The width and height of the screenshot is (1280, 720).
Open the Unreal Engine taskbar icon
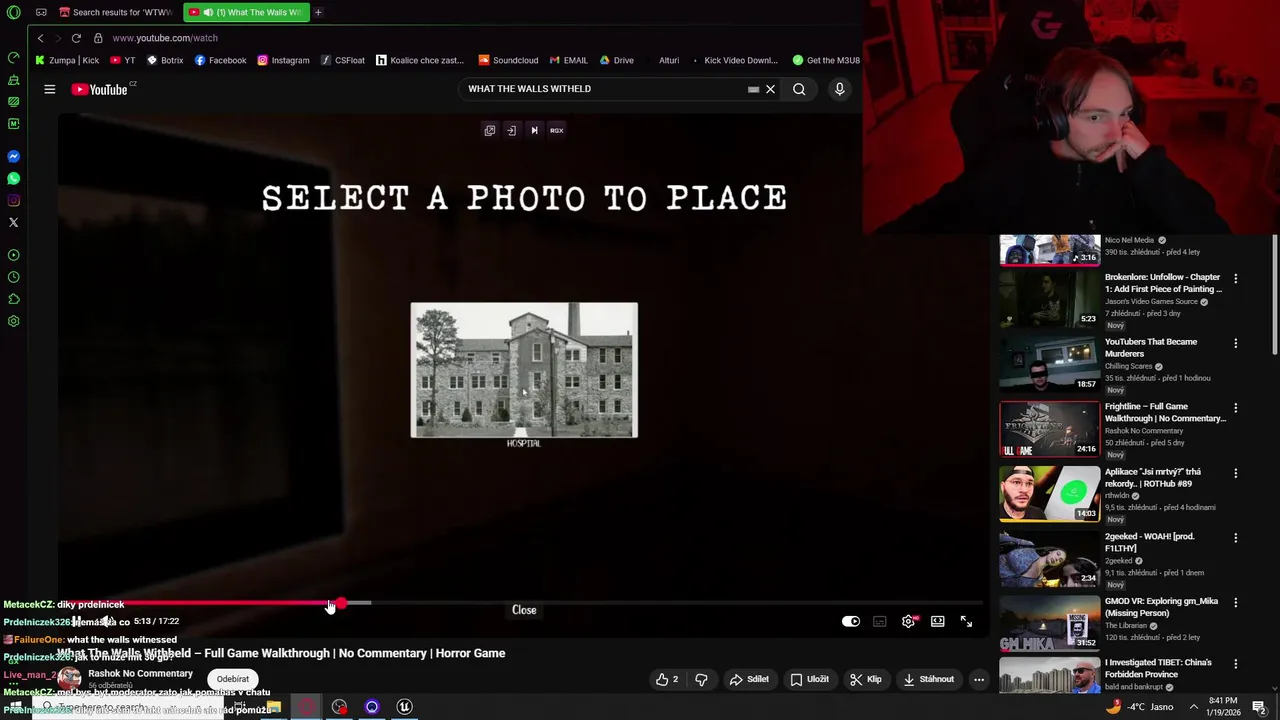pyautogui.click(x=404, y=707)
